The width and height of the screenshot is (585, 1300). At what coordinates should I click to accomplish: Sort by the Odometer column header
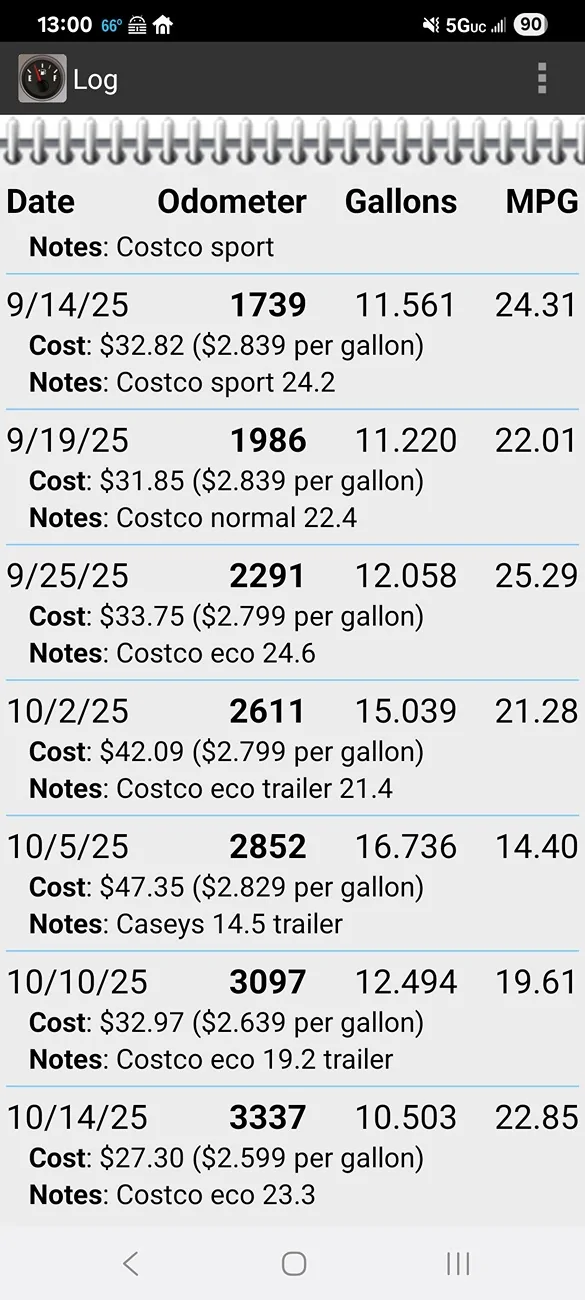tap(231, 201)
